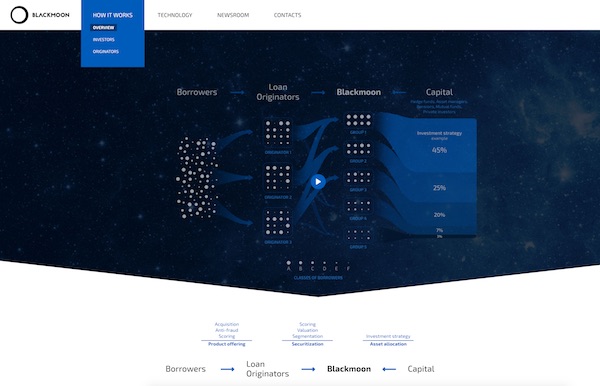Play the overview diagram video
This screenshot has height=386, width=600.
[318, 182]
